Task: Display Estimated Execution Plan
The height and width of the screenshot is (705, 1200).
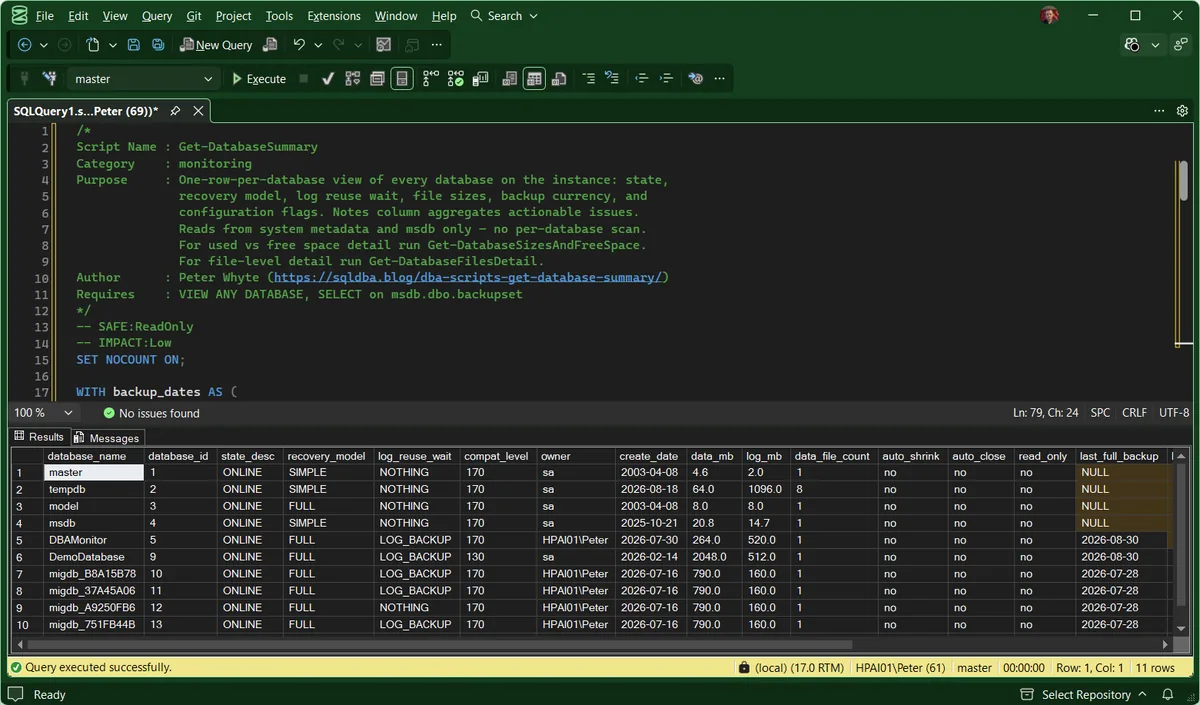Action: [353, 78]
